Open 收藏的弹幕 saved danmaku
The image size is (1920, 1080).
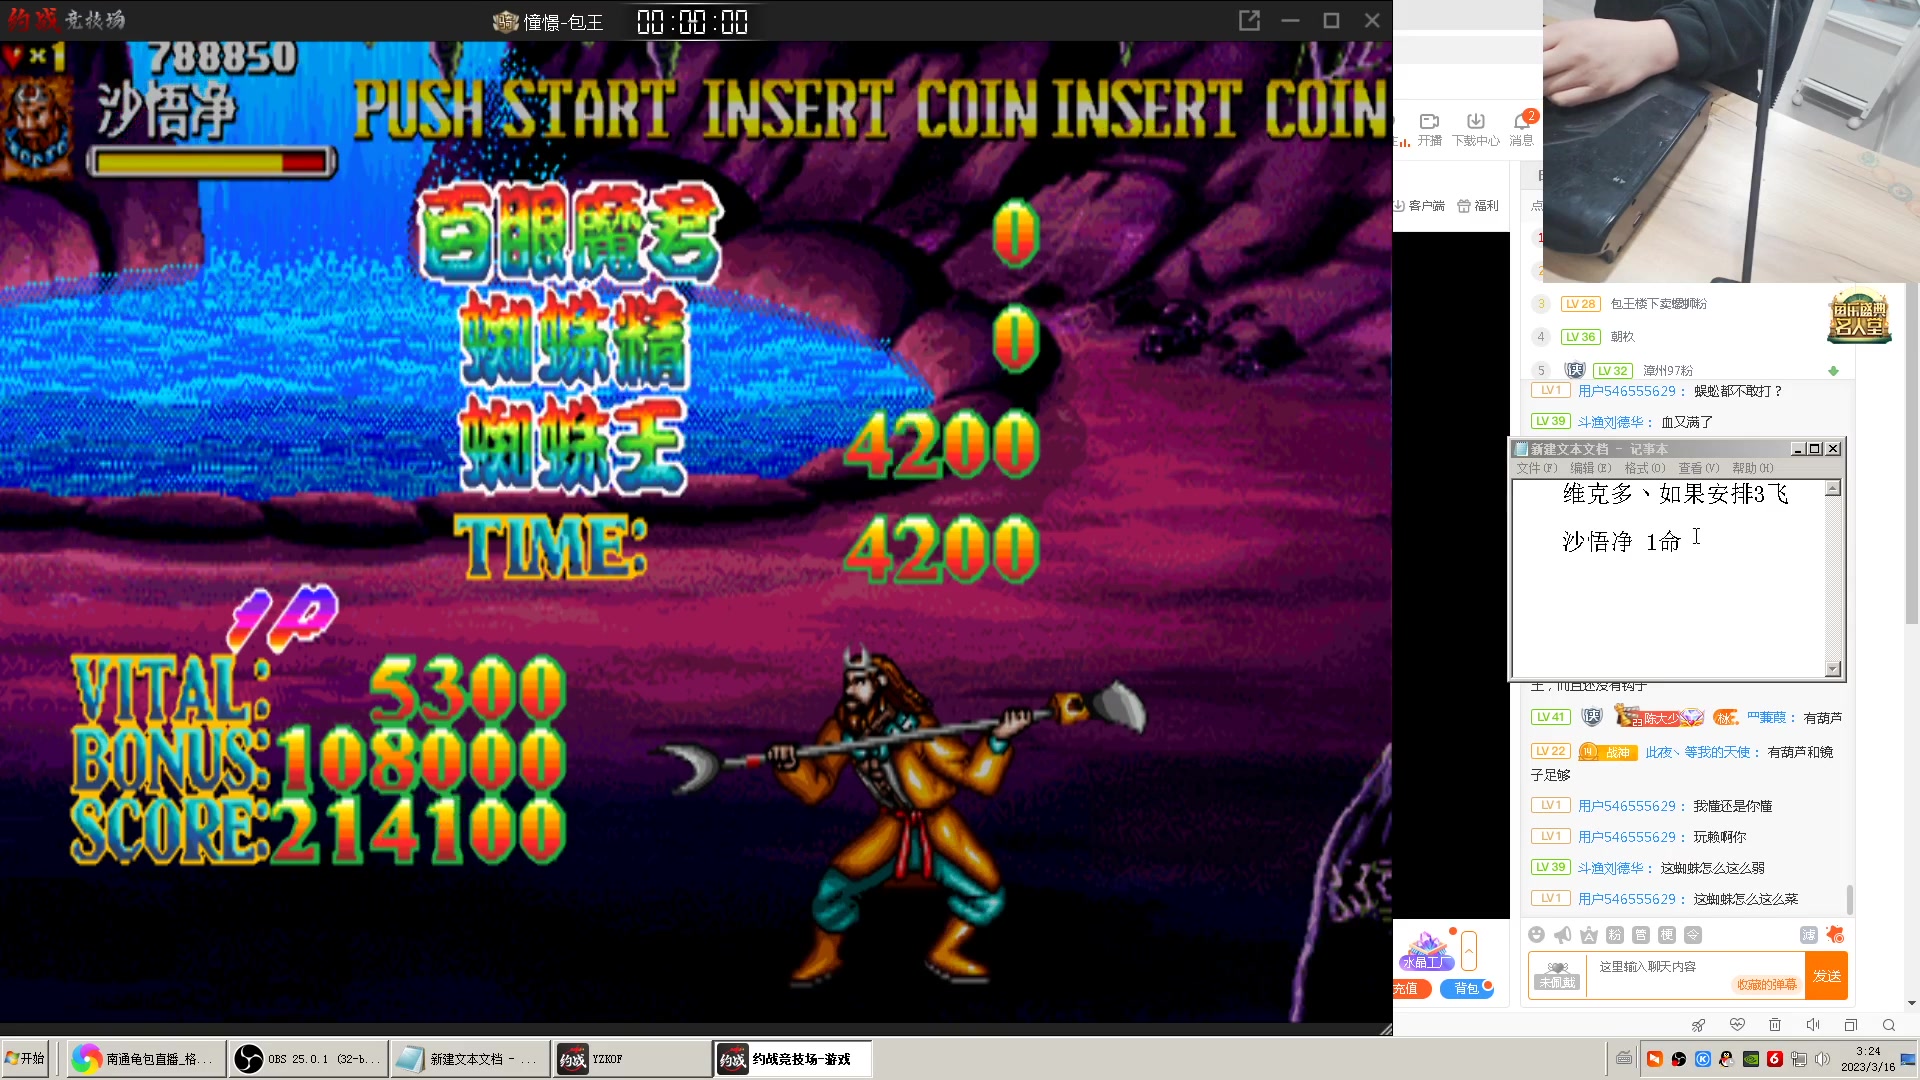point(1766,985)
